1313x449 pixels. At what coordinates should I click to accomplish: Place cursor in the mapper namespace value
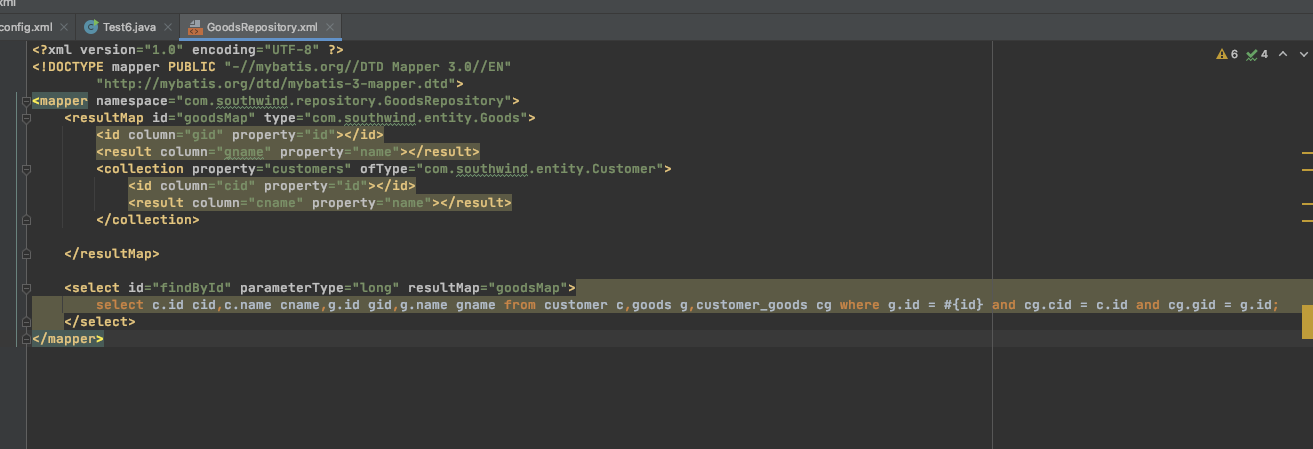345,101
